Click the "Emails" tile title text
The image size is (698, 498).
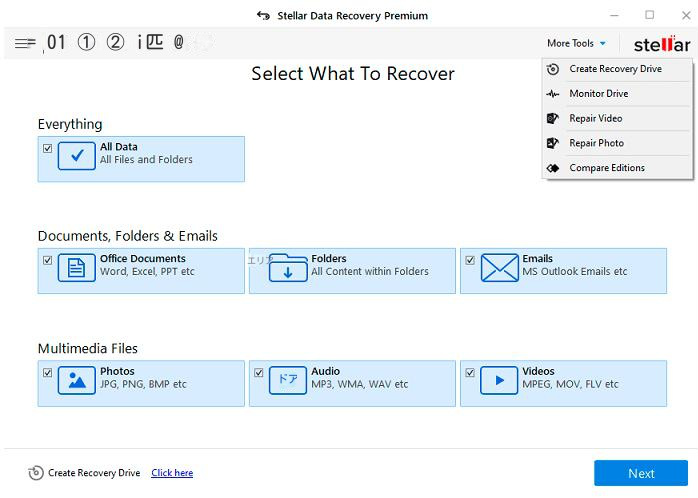tap(537, 259)
